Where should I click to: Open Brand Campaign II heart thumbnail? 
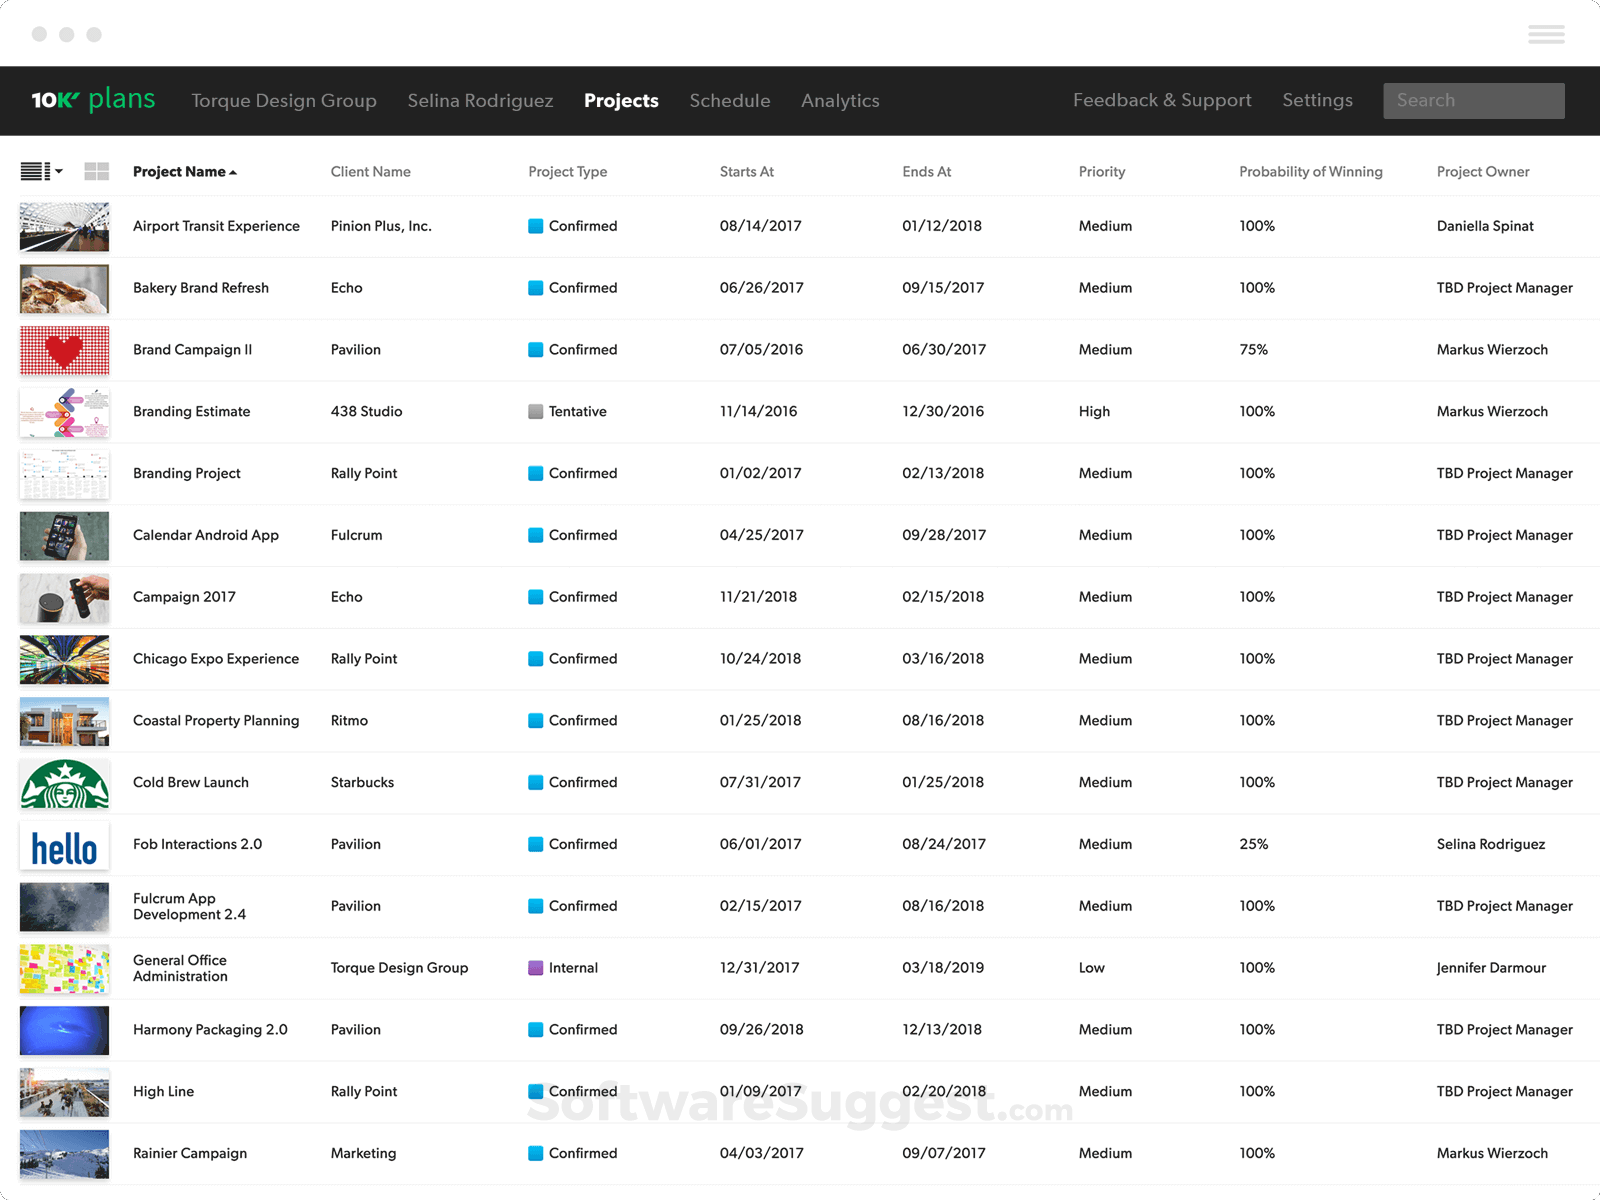(64, 351)
